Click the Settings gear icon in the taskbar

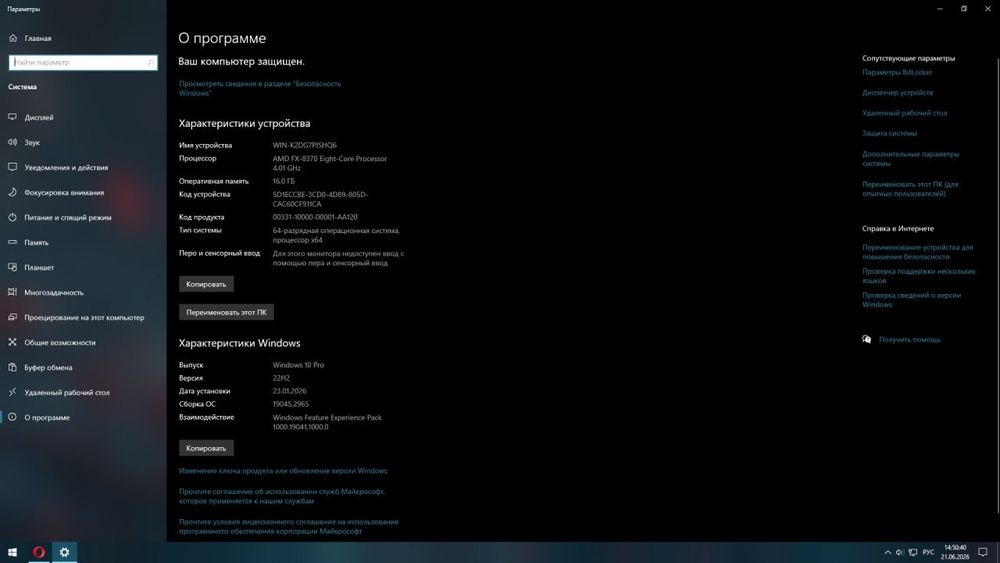(x=64, y=552)
